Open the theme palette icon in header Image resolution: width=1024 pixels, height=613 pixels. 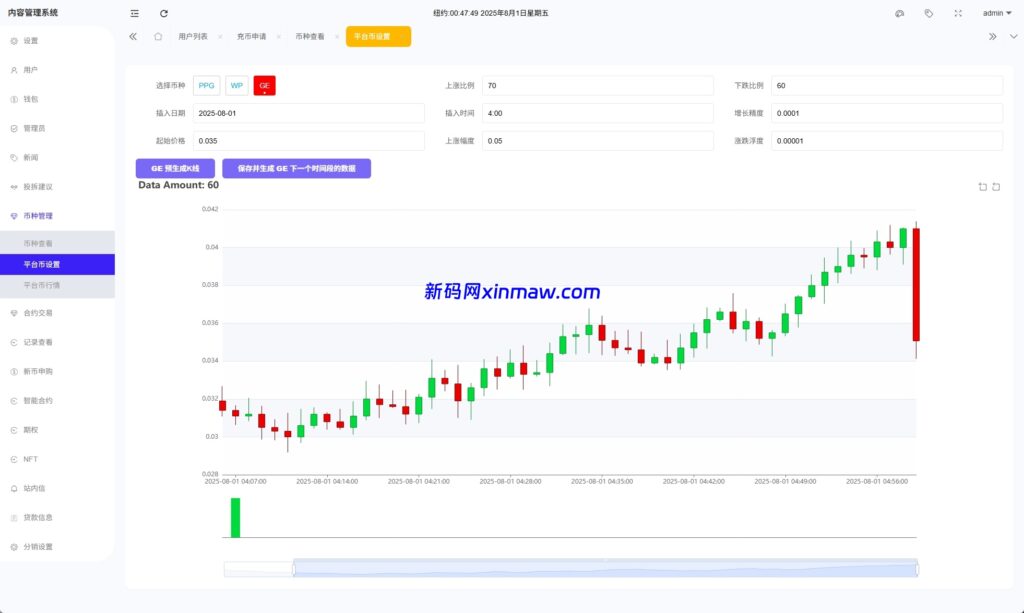pyautogui.click(x=899, y=13)
